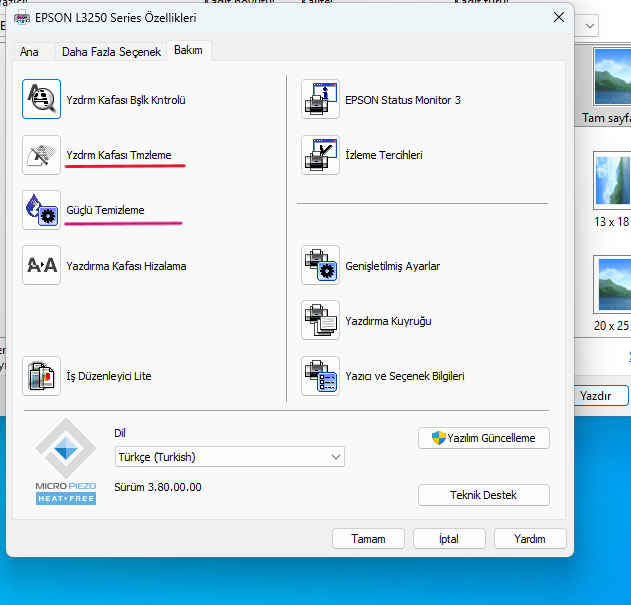
Task: Open Yazdırma Kuyruğu print queue icon
Action: click(320, 320)
